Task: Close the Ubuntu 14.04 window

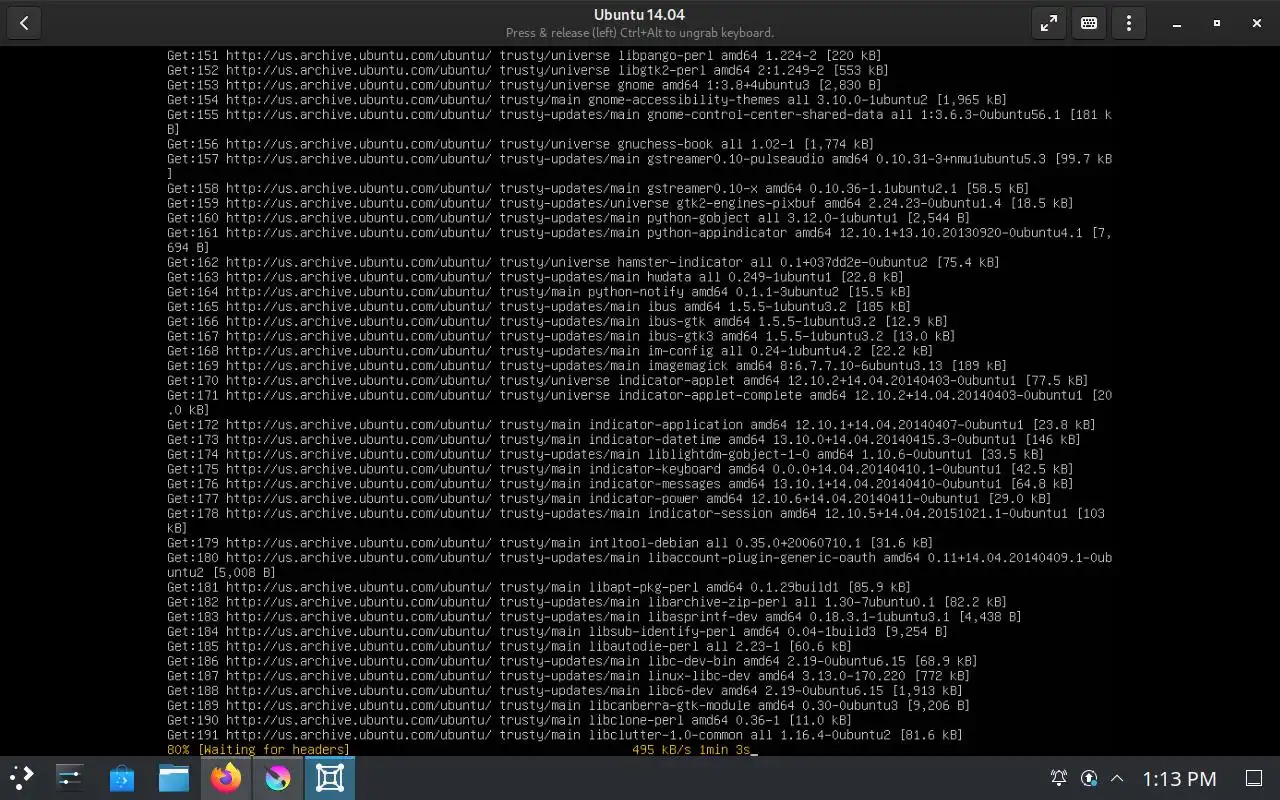Action: tap(1257, 23)
